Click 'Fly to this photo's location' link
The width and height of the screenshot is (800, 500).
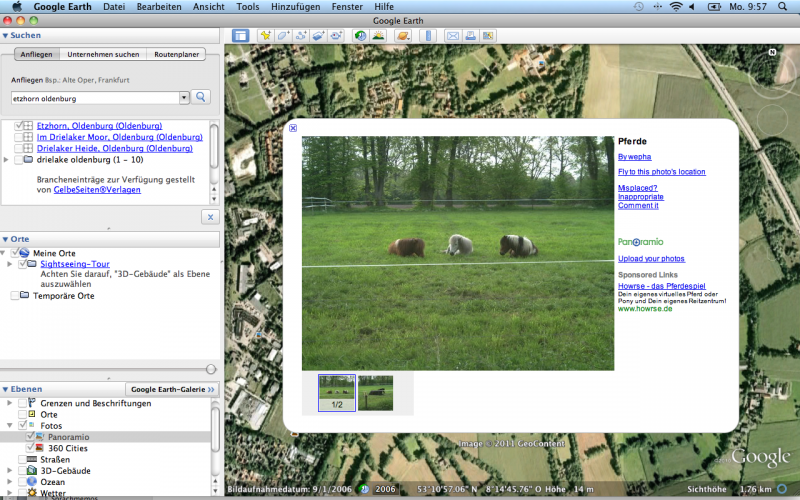[x=661, y=172]
